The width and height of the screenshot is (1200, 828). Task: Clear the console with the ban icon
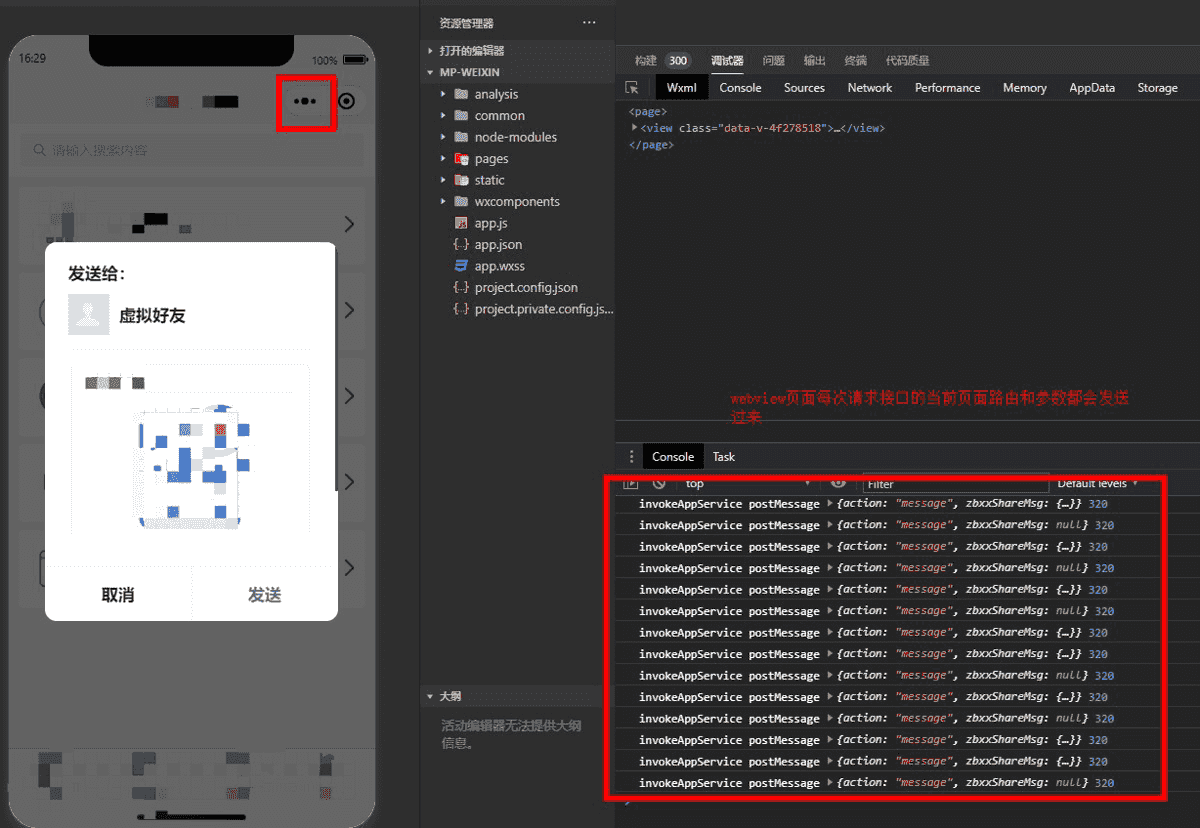tap(658, 484)
